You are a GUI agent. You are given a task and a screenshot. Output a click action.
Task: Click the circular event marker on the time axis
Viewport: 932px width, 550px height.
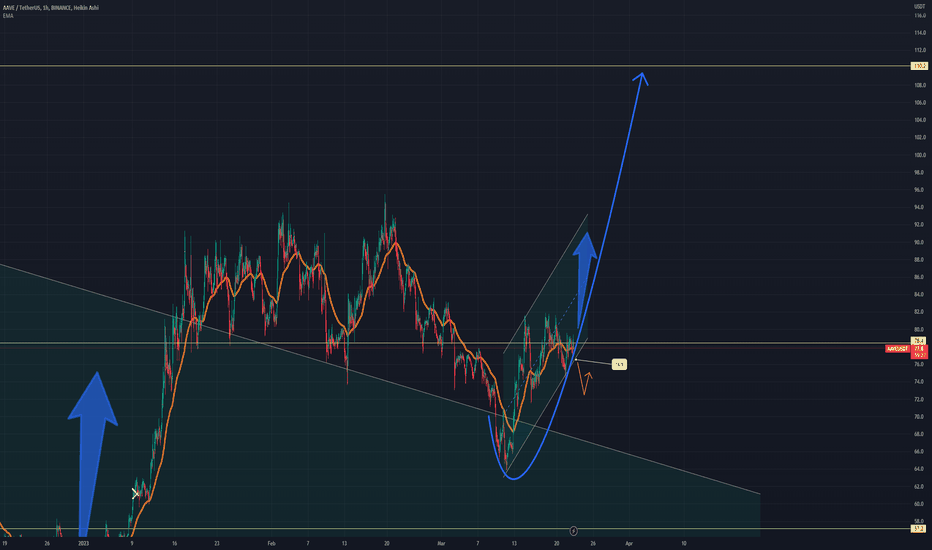coord(574,530)
